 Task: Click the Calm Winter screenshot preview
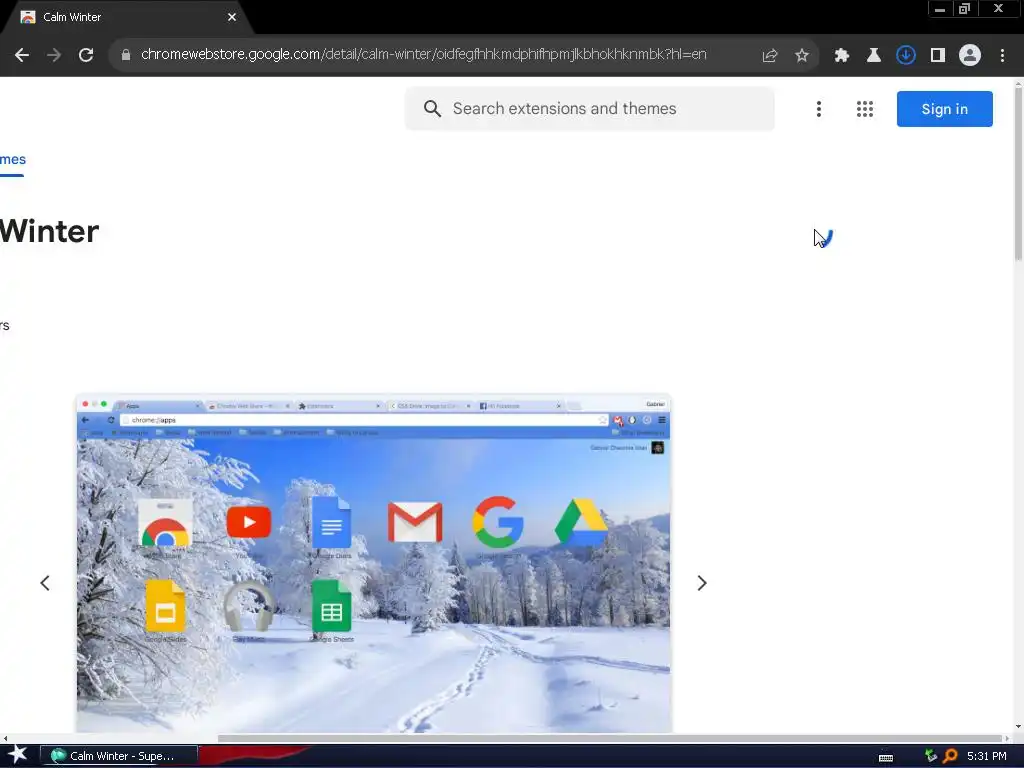click(374, 563)
